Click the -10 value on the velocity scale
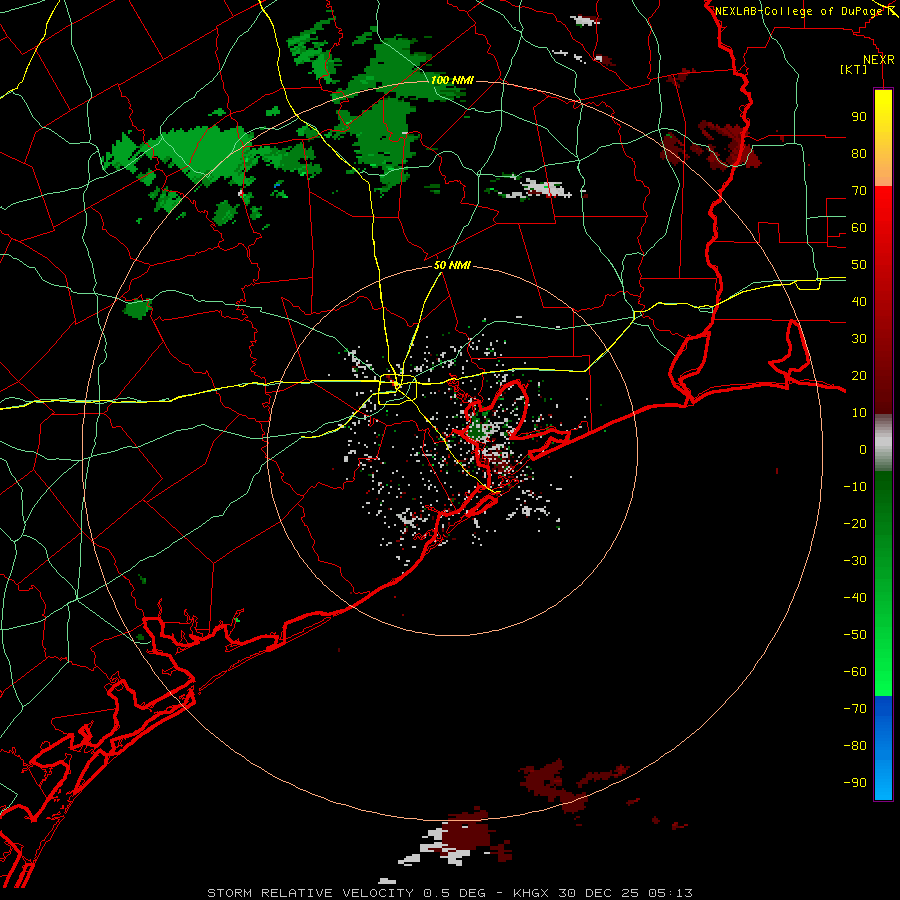This screenshot has width=900, height=900. tap(855, 487)
